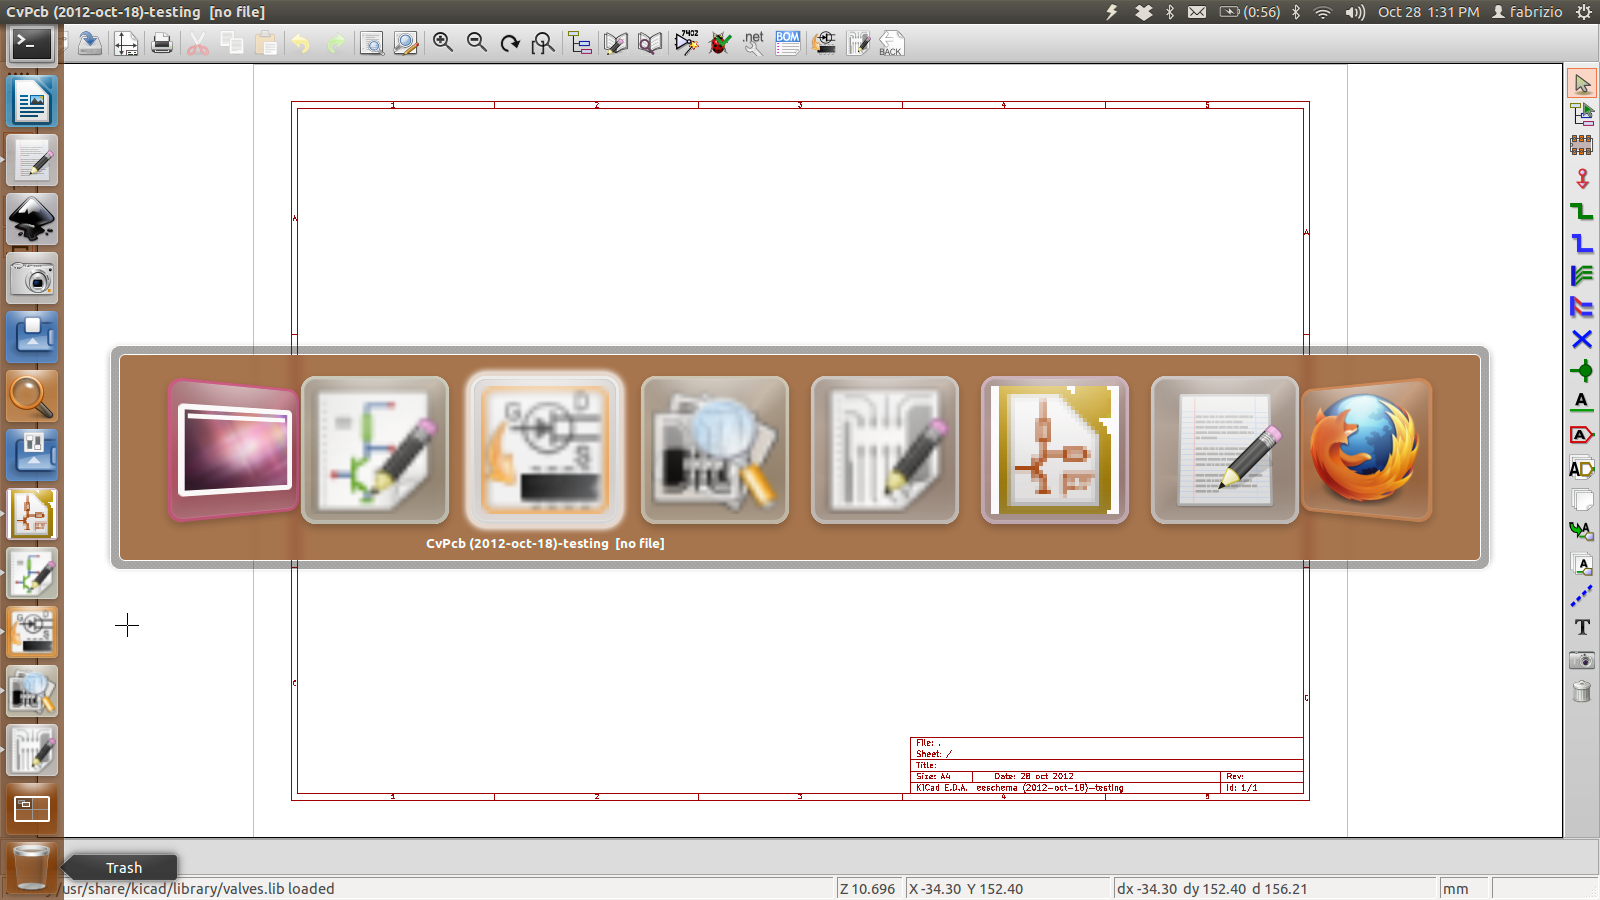Image resolution: width=1600 pixels, height=900 pixels.
Task: Zoom out of the schematic
Action: [x=476, y=43]
